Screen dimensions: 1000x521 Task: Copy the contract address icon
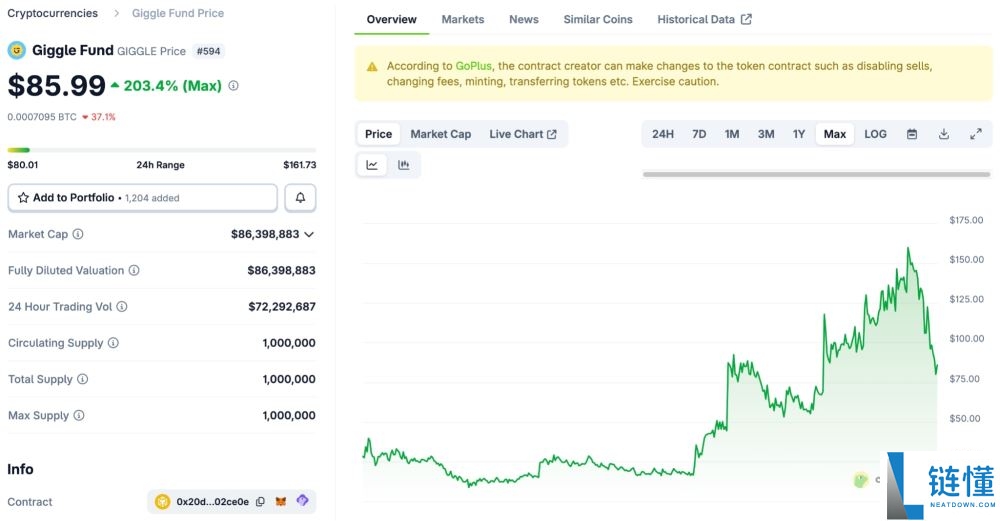pos(260,502)
